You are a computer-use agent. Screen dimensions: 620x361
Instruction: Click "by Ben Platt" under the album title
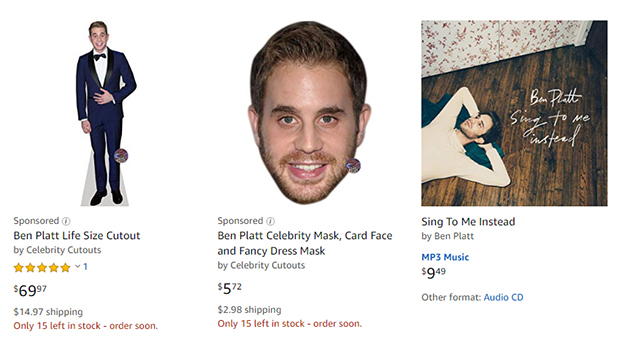[x=448, y=236]
